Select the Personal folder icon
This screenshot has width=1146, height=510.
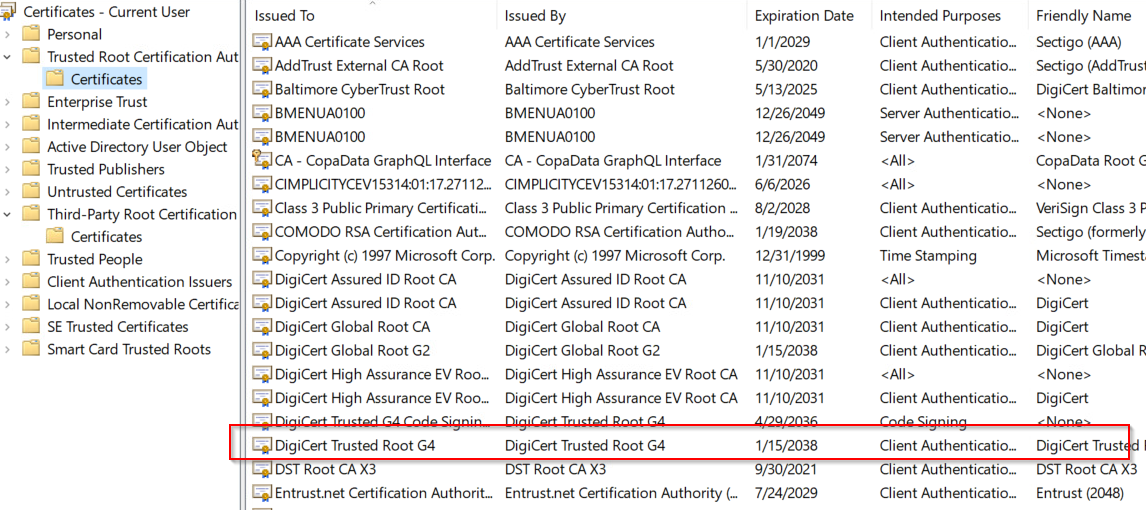(31, 34)
